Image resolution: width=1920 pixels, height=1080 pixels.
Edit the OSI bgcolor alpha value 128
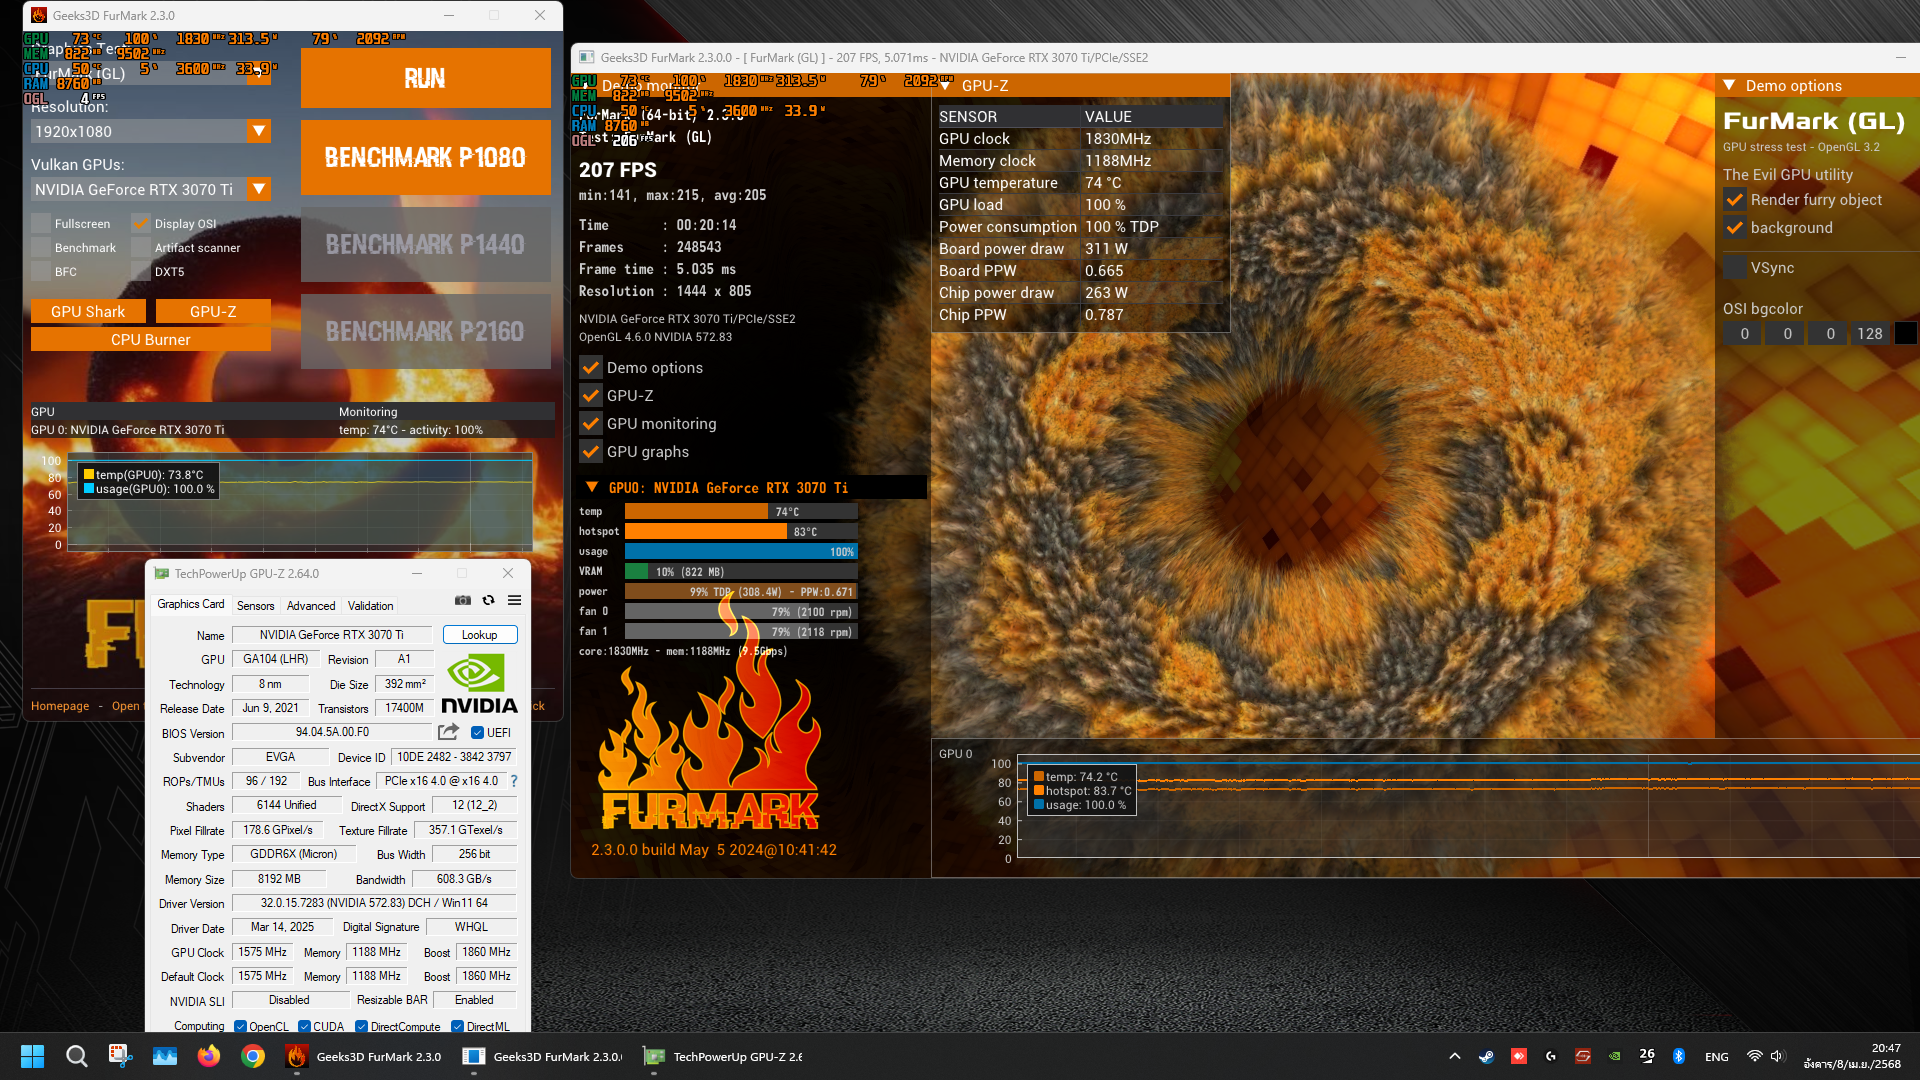(1870, 333)
